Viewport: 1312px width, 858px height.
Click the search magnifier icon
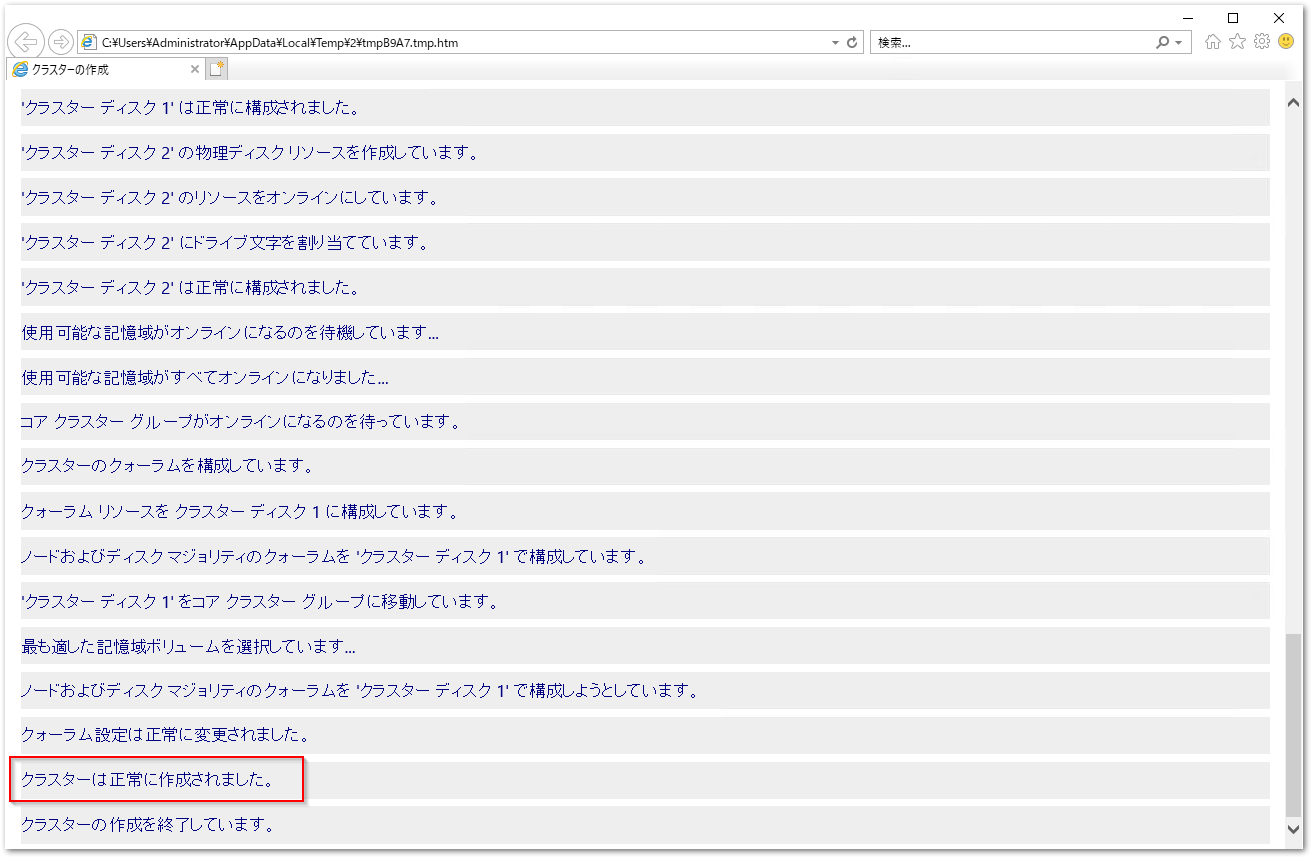(x=1163, y=41)
